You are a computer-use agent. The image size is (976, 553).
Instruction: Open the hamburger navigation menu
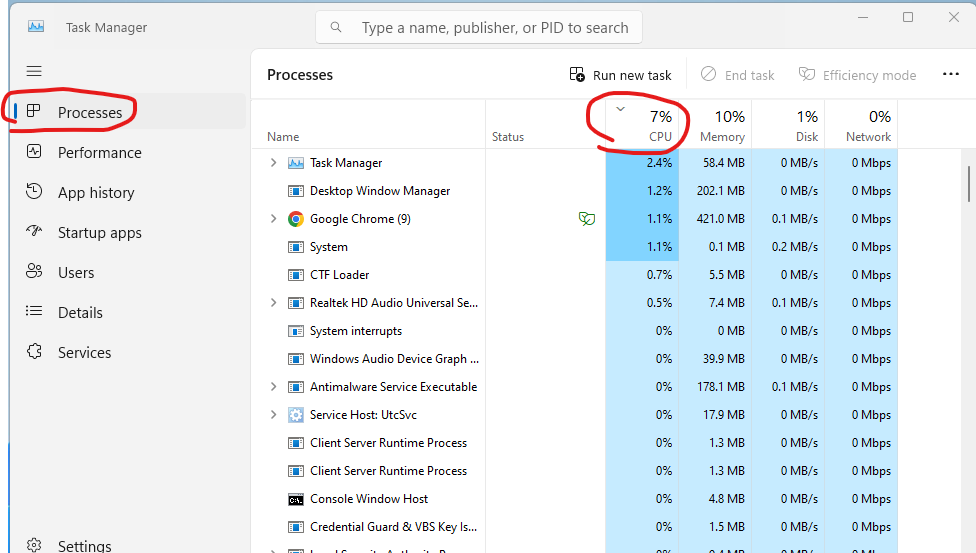tap(34, 71)
